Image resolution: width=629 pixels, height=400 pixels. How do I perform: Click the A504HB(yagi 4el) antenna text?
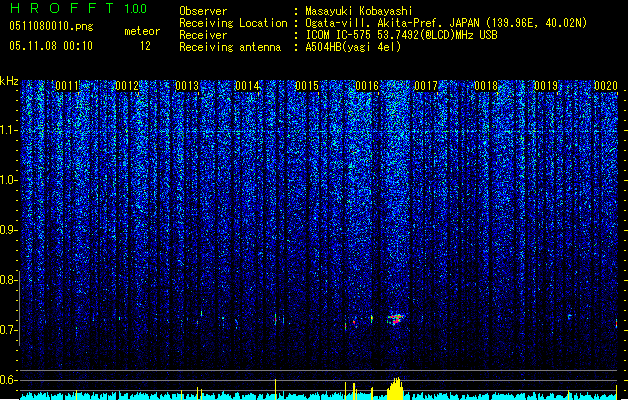click(353, 47)
